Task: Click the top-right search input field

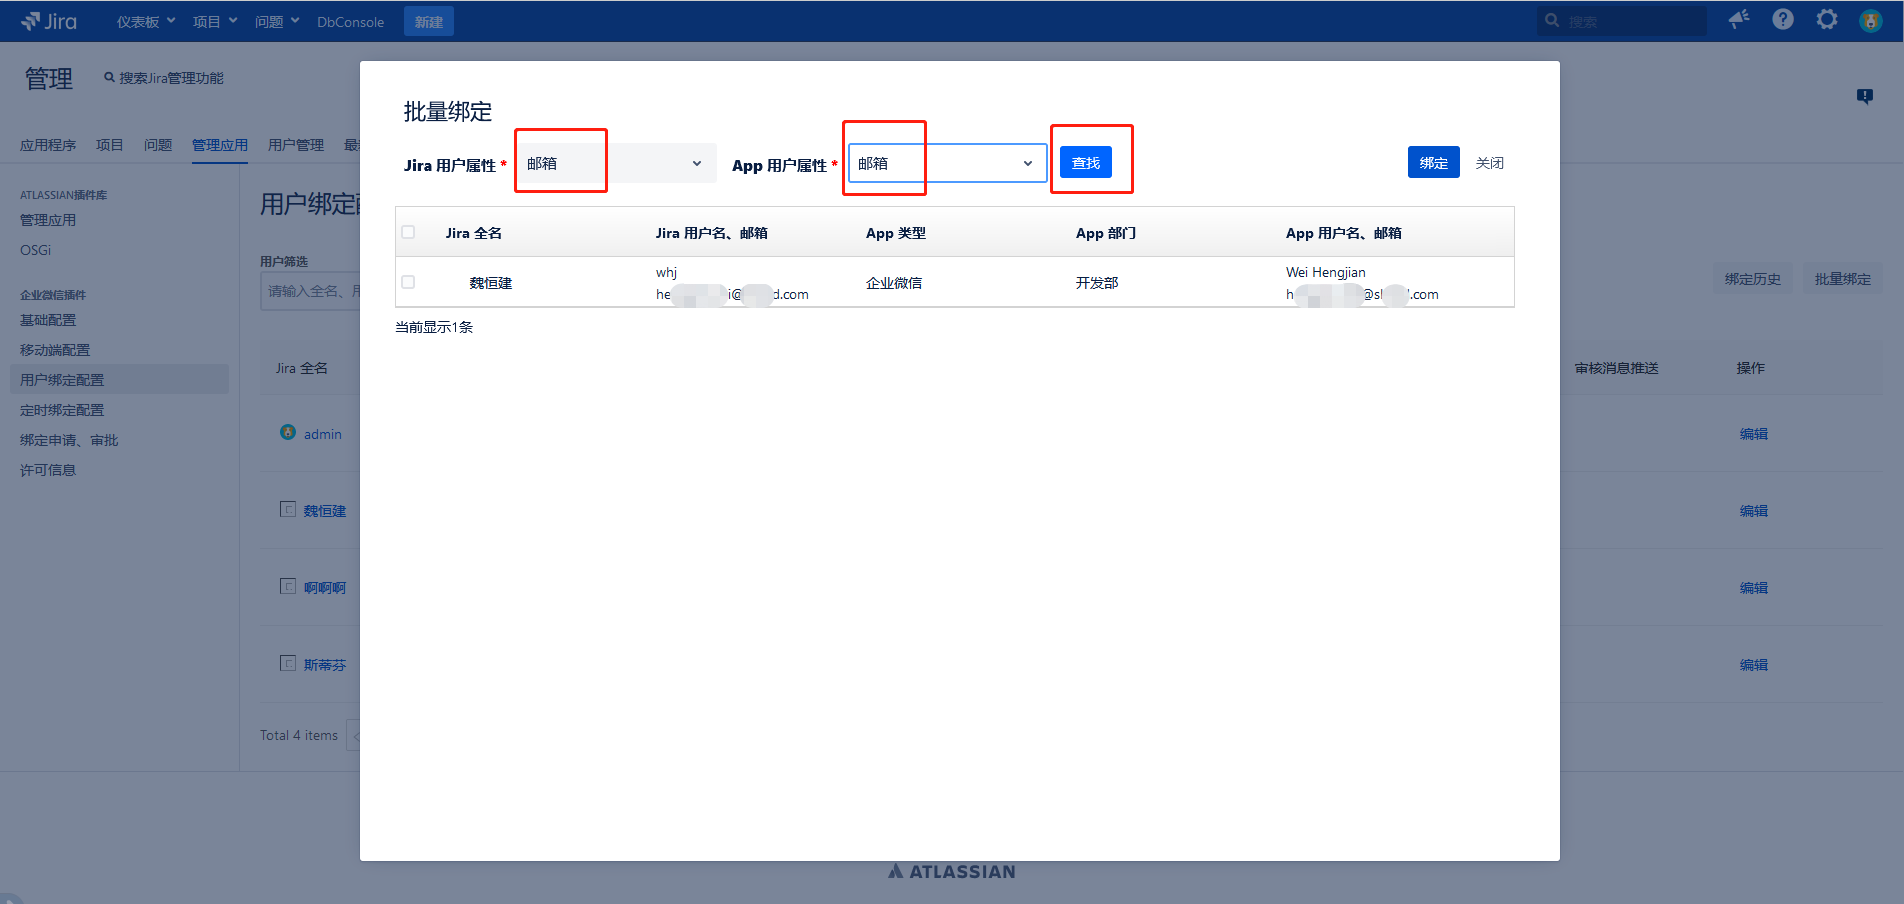Action: click(1630, 21)
